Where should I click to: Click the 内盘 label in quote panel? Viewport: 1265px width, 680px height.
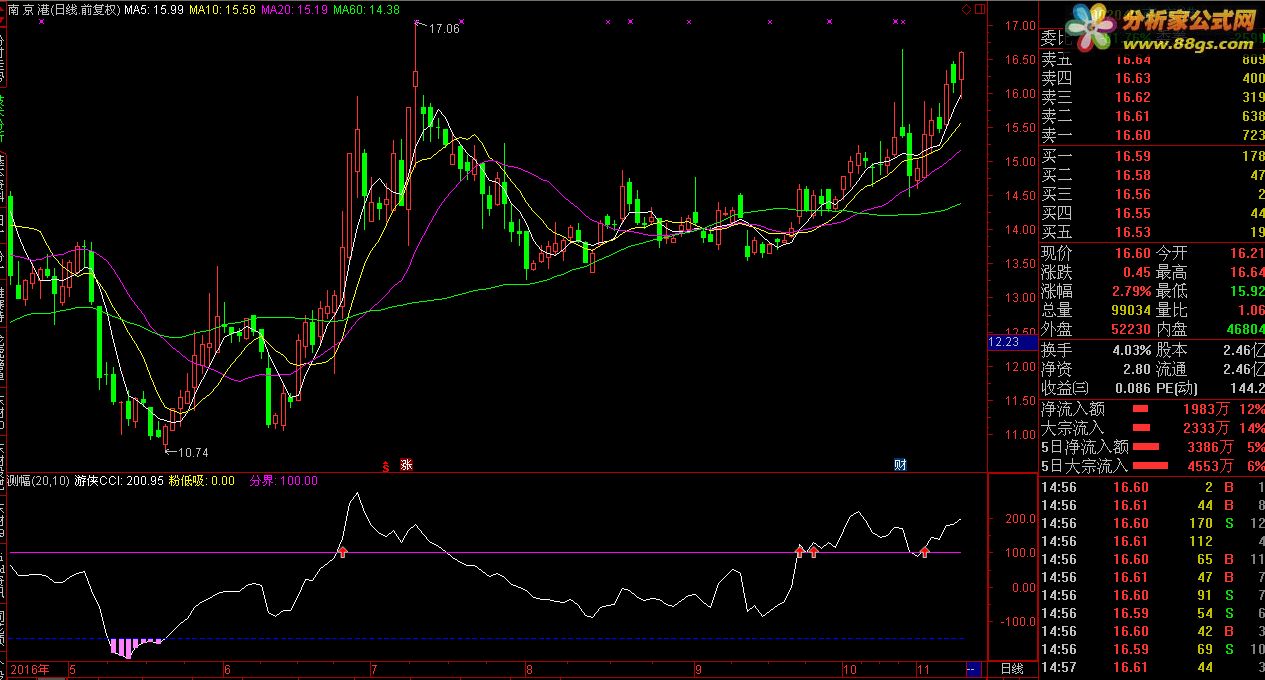(x=1171, y=329)
